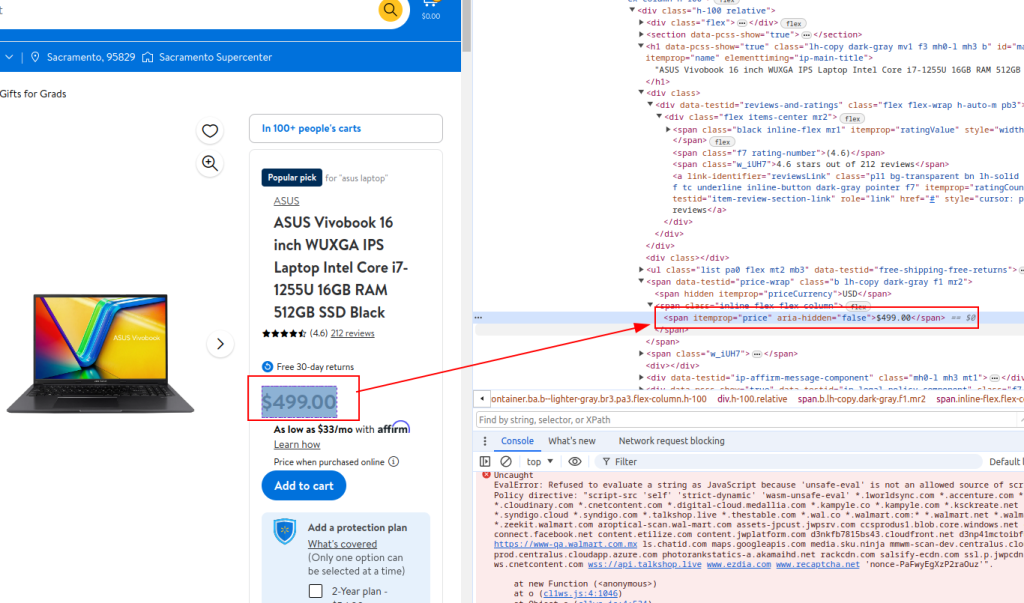Open the cl1ws.js:4:1046 source link

[x=581, y=594]
